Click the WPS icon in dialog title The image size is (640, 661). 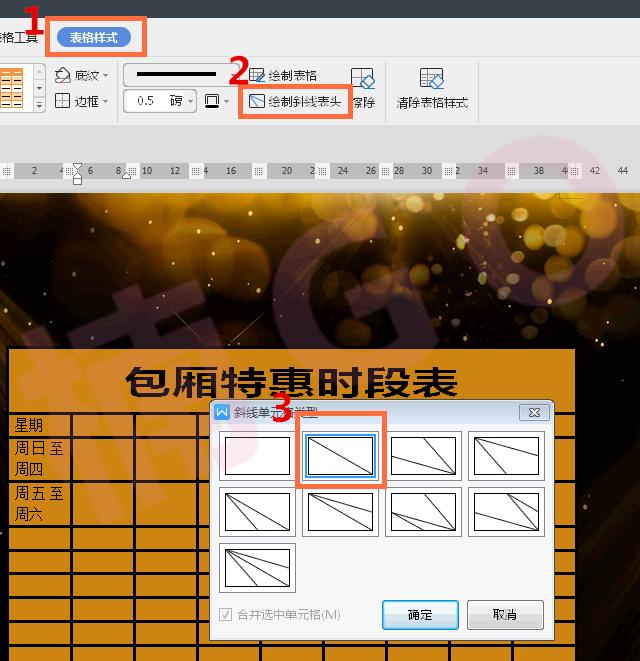coord(222,412)
